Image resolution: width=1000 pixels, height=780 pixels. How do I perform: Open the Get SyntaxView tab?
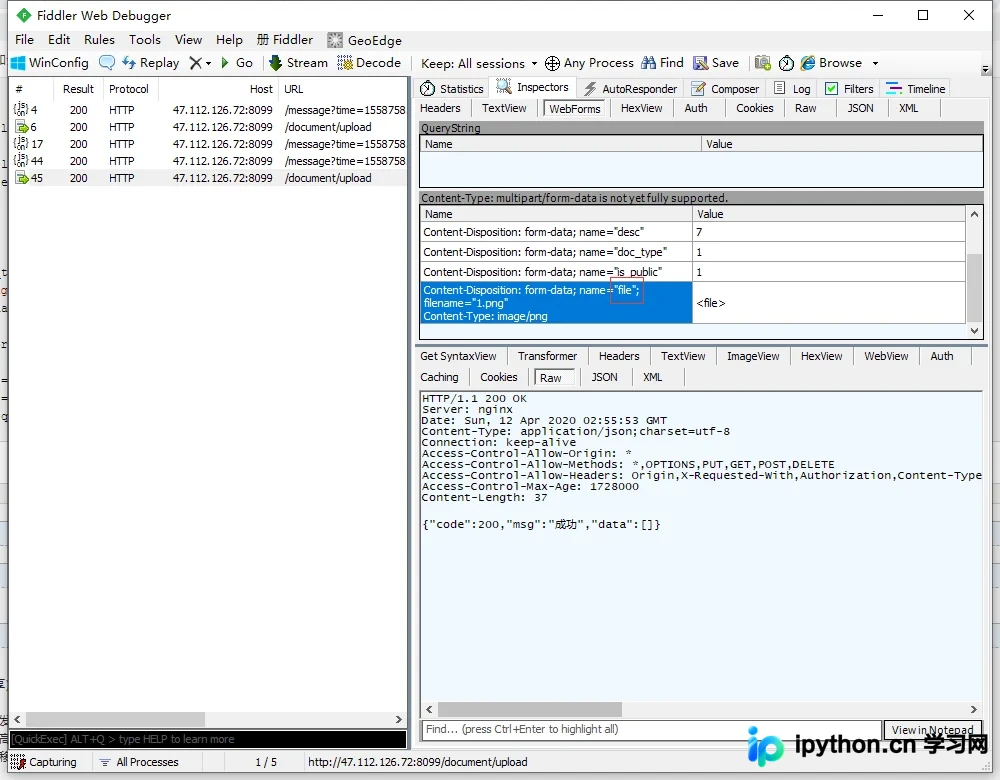click(x=458, y=356)
